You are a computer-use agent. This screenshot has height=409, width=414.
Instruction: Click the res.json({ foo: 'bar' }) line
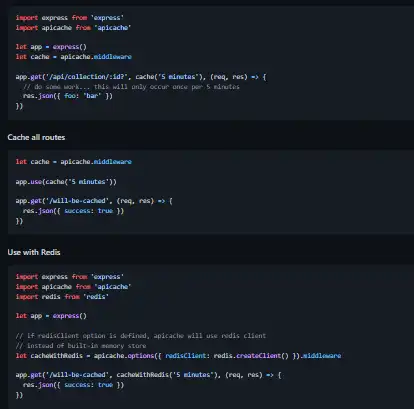(x=68, y=96)
